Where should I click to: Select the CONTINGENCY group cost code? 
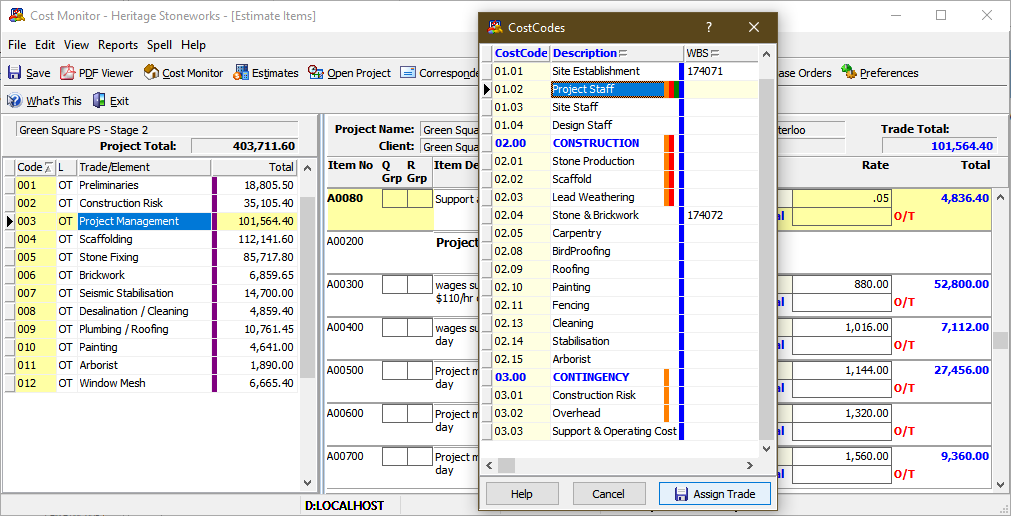(620, 377)
